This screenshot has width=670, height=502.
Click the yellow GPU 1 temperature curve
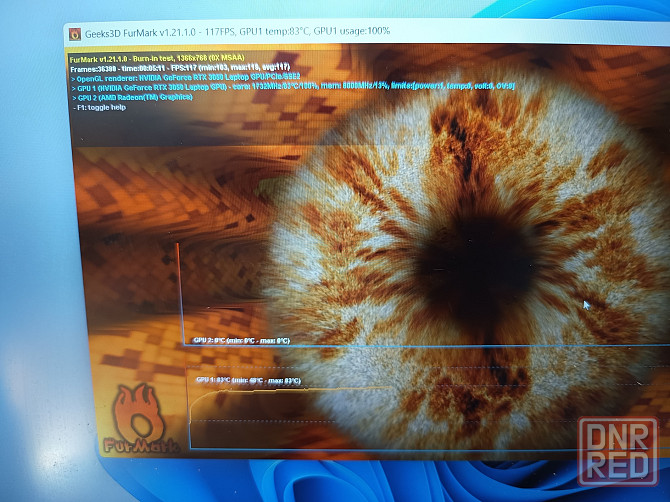pos(290,390)
